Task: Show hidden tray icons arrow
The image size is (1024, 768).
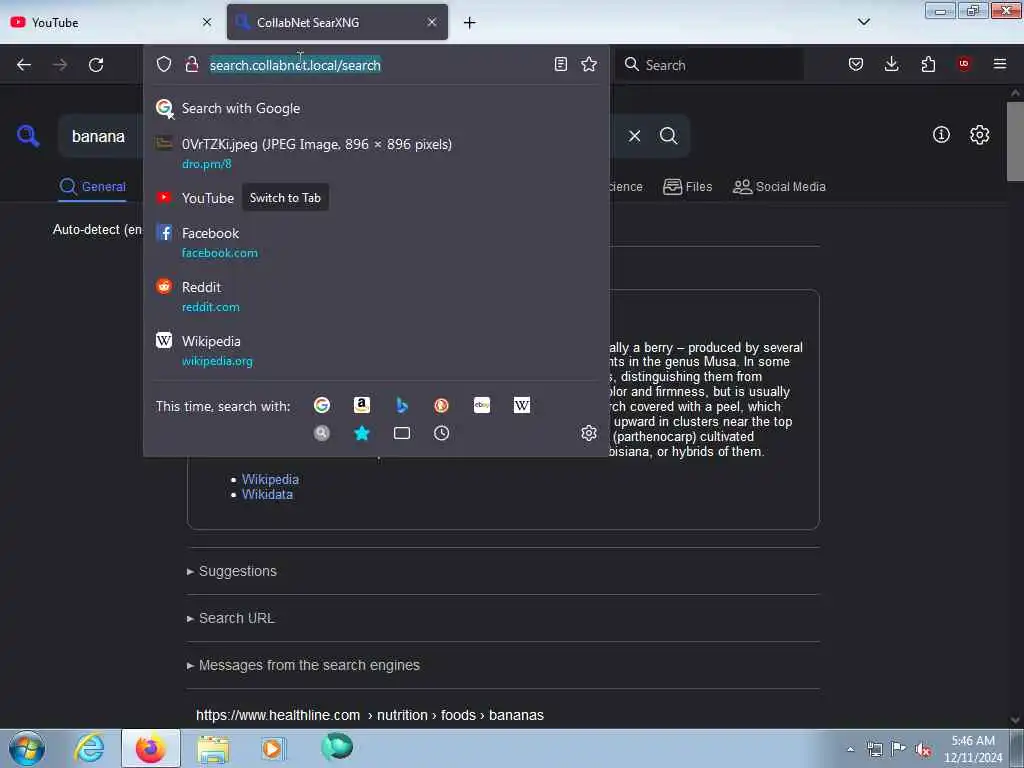Action: (850, 749)
